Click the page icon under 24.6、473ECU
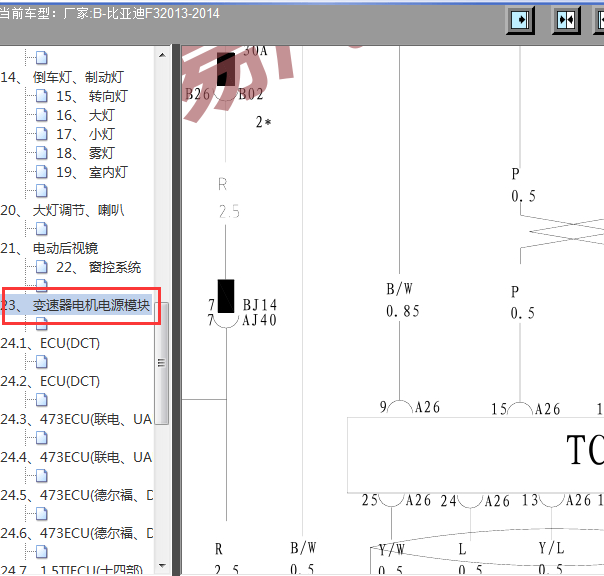The image size is (604, 576). [x=42, y=552]
